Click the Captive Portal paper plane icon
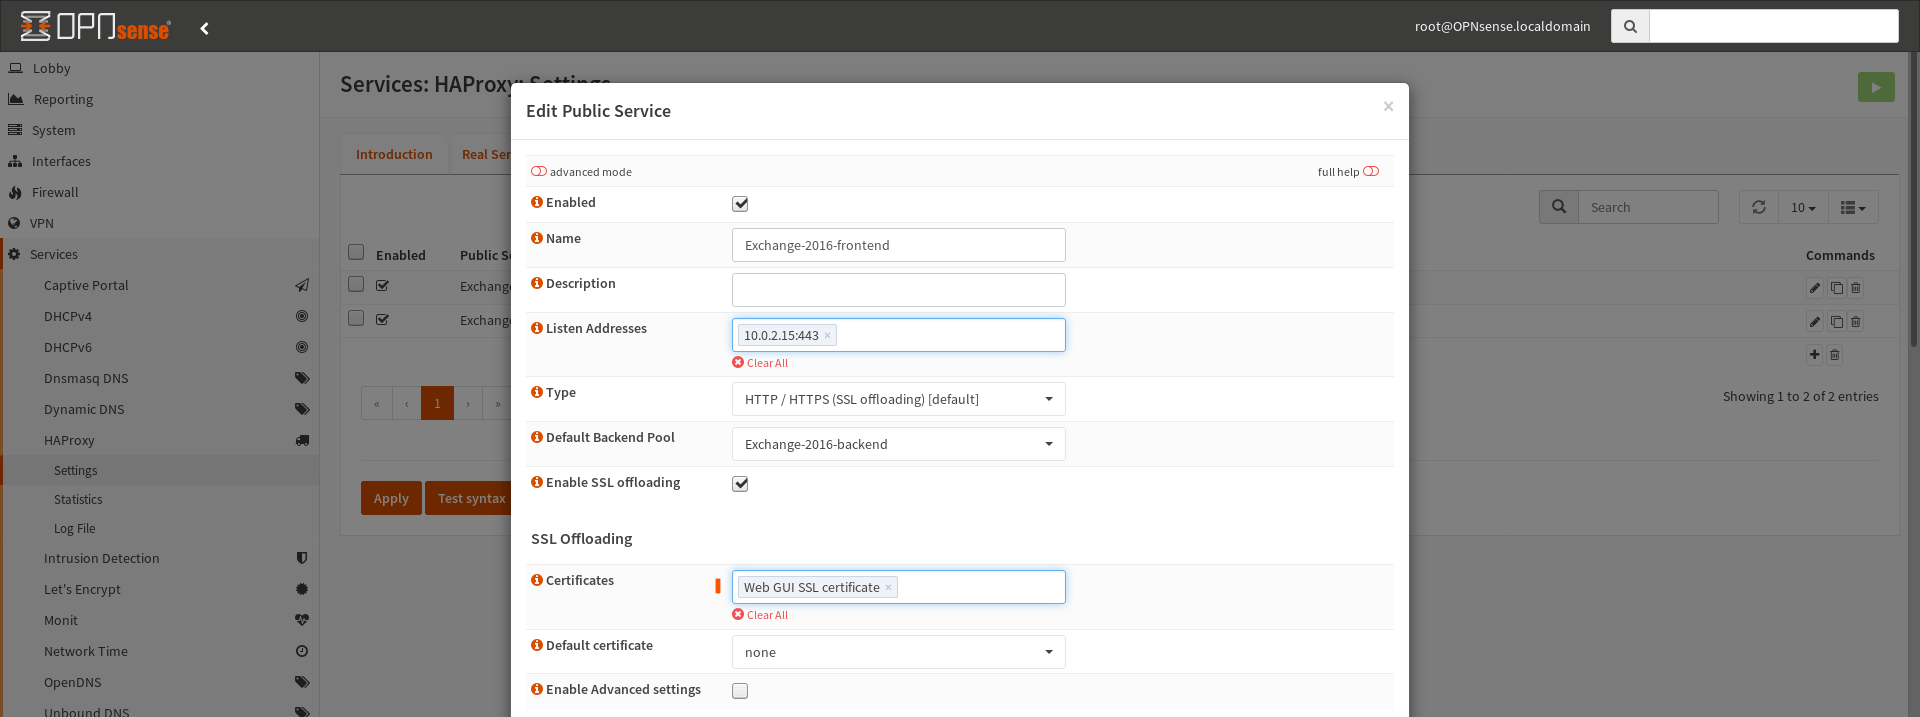This screenshot has width=1920, height=717. (302, 285)
